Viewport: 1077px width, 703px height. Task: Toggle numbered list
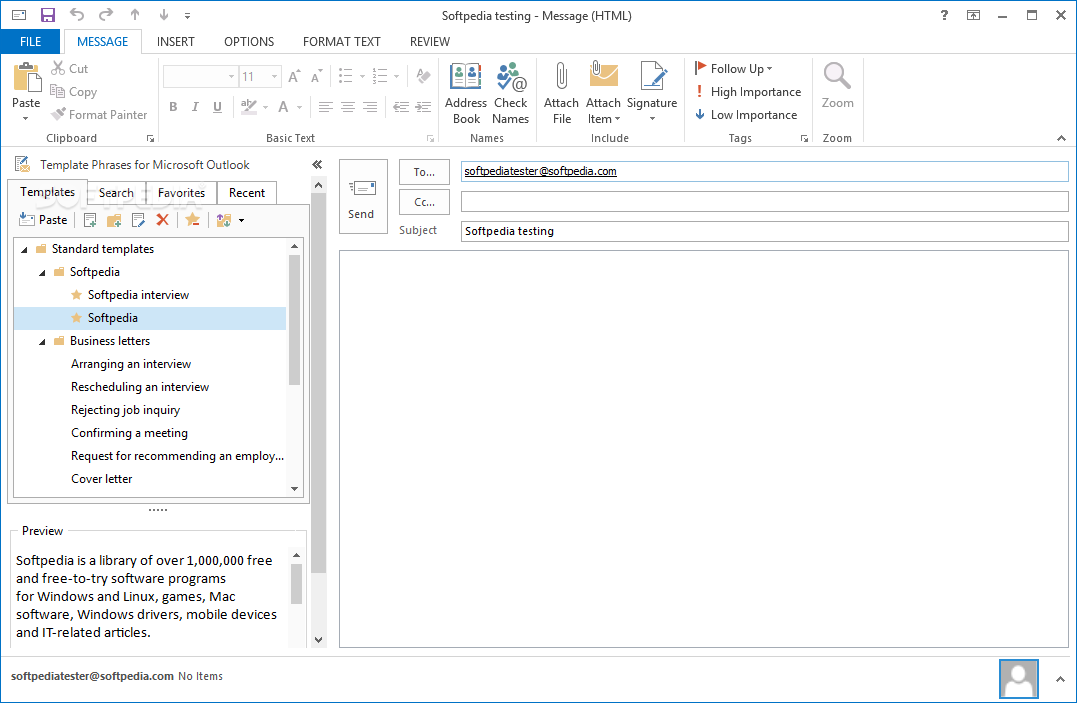(380, 76)
